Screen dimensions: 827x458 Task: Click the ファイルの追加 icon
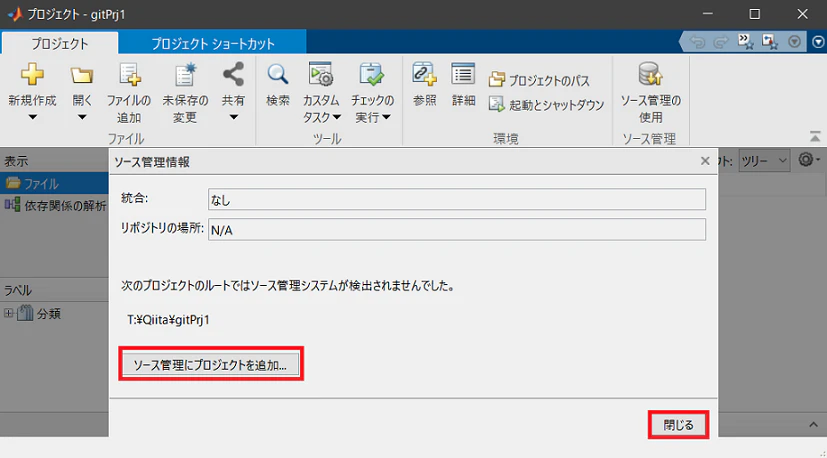[129, 74]
